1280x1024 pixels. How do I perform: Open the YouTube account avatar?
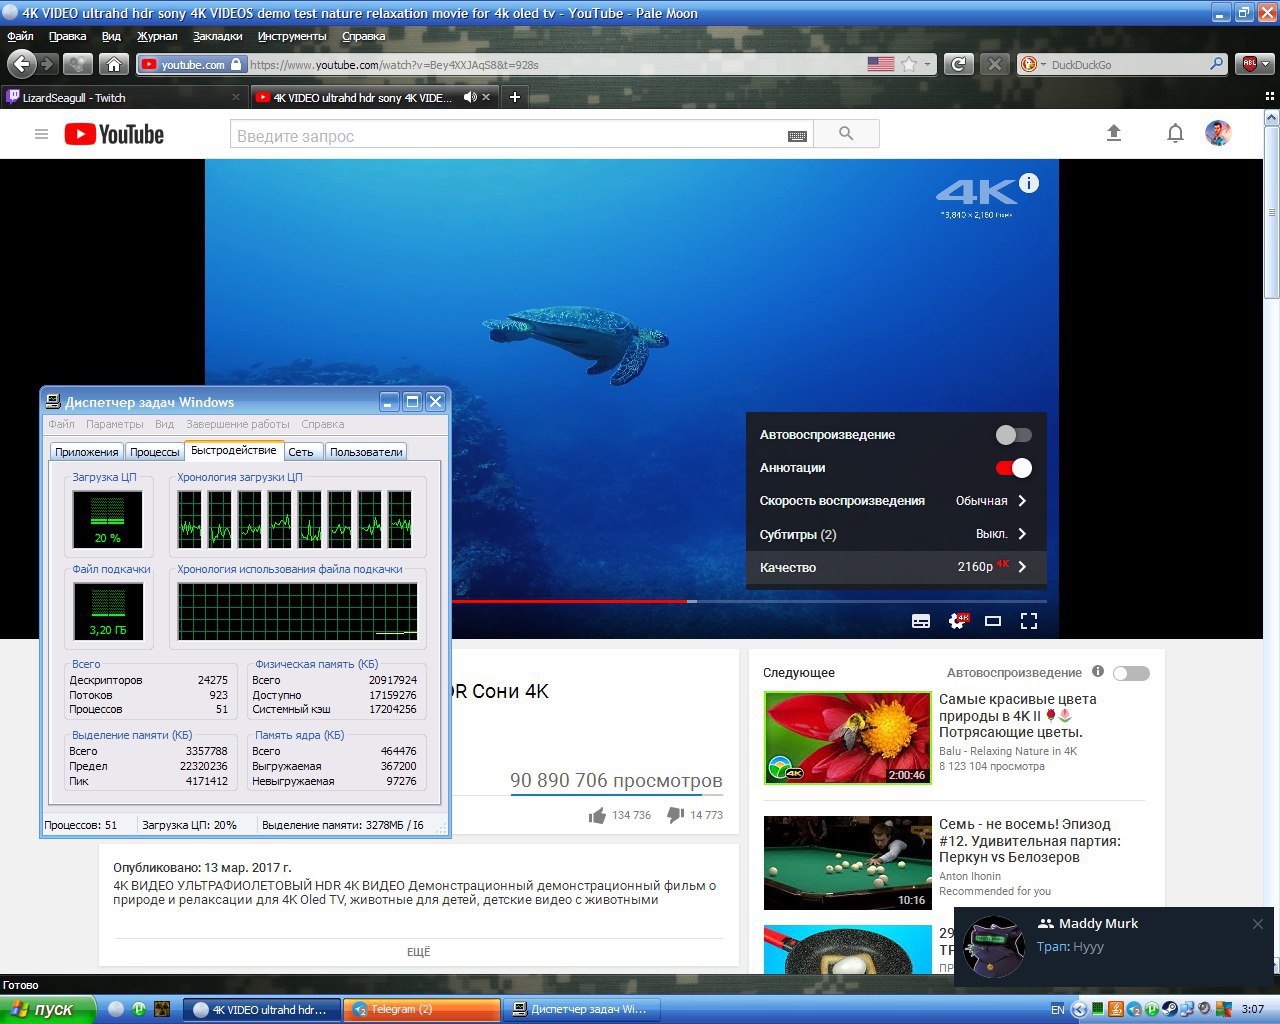(x=1218, y=133)
